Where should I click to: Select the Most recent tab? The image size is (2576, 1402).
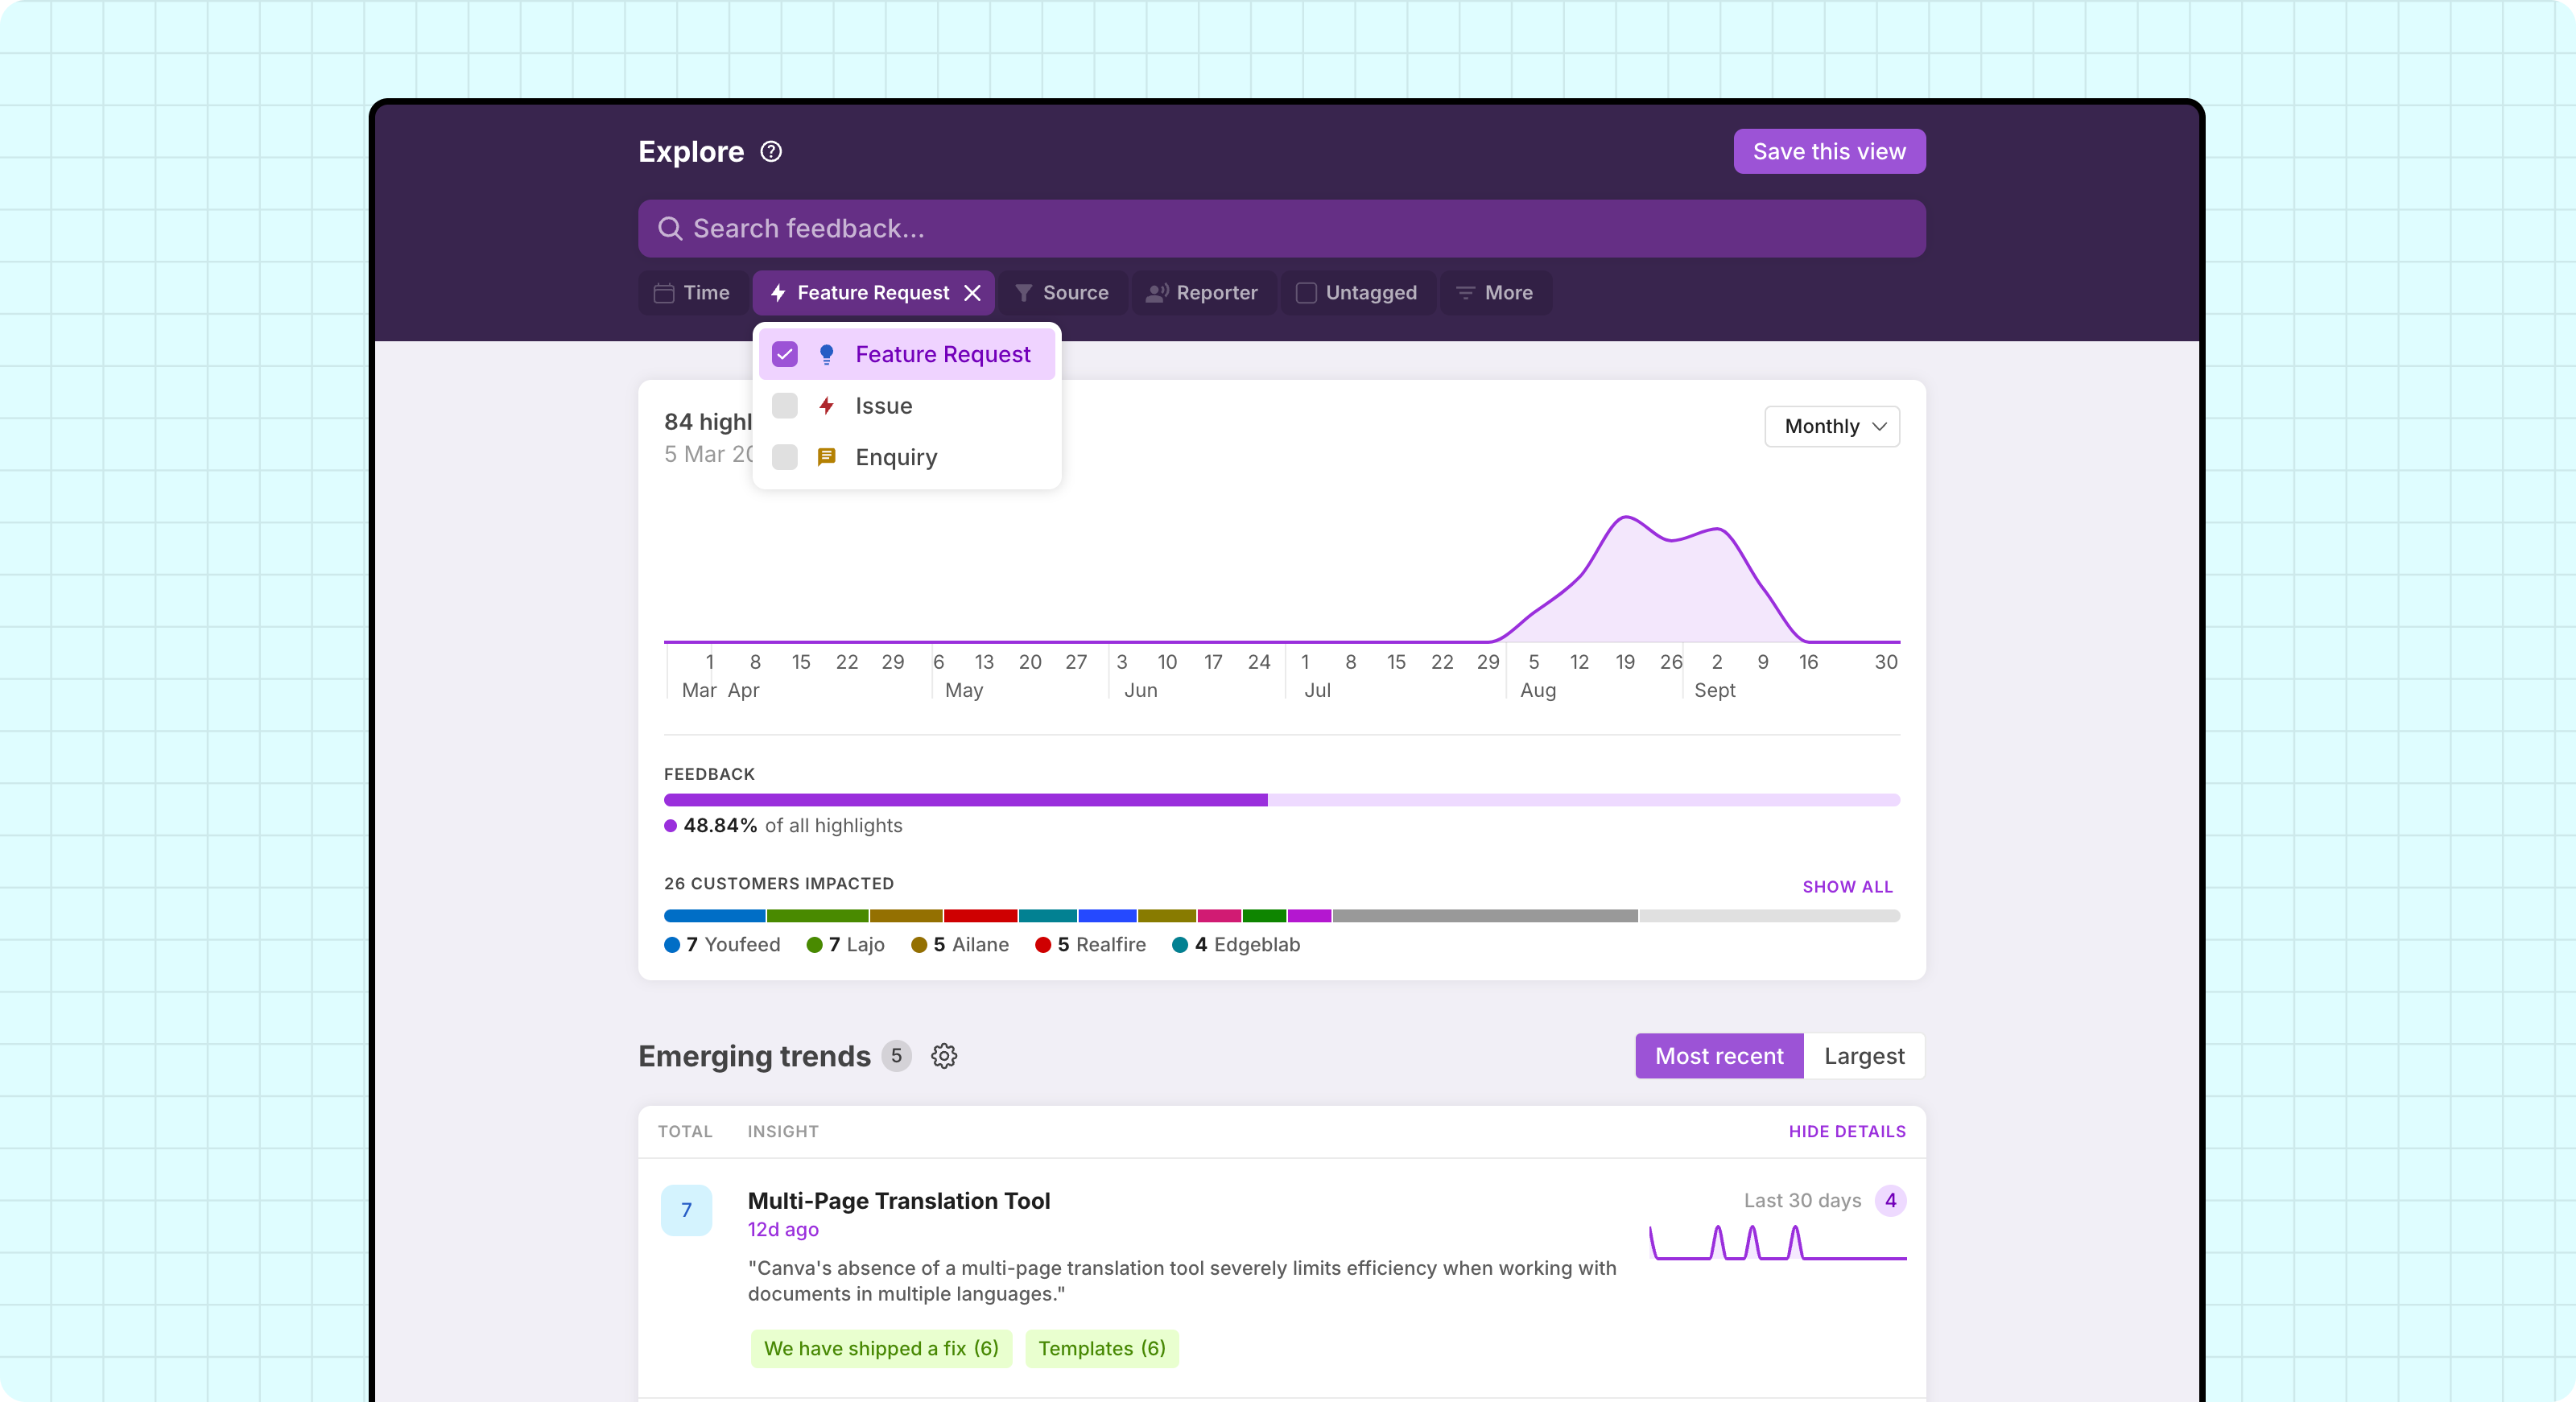(x=1719, y=1056)
